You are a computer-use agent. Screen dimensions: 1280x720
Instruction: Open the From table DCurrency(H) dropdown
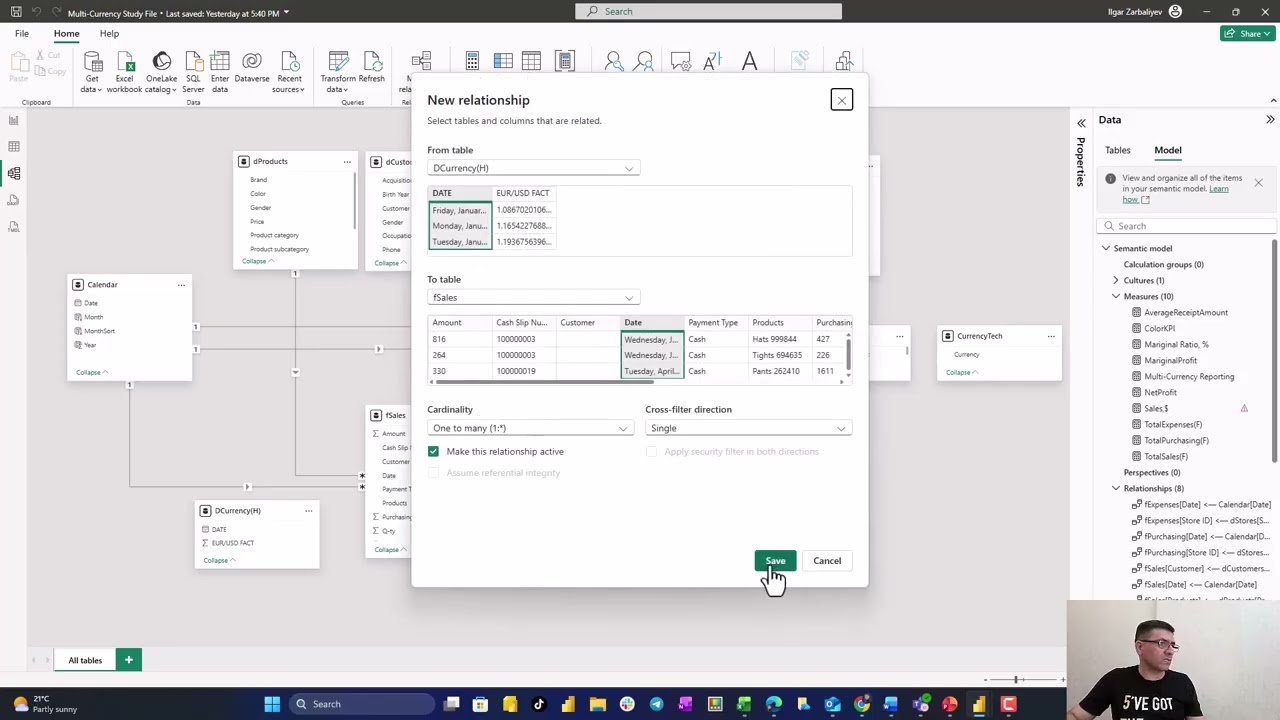pyautogui.click(x=533, y=168)
